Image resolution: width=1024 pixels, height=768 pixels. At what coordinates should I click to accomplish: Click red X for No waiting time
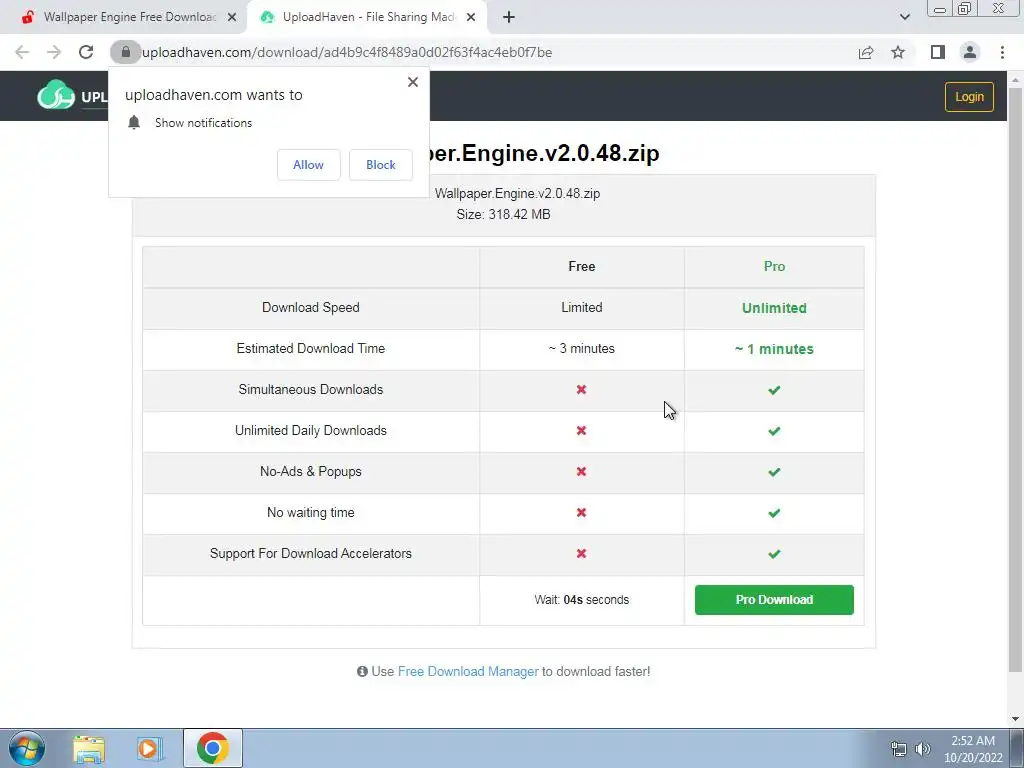pyautogui.click(x=581, y=513)
